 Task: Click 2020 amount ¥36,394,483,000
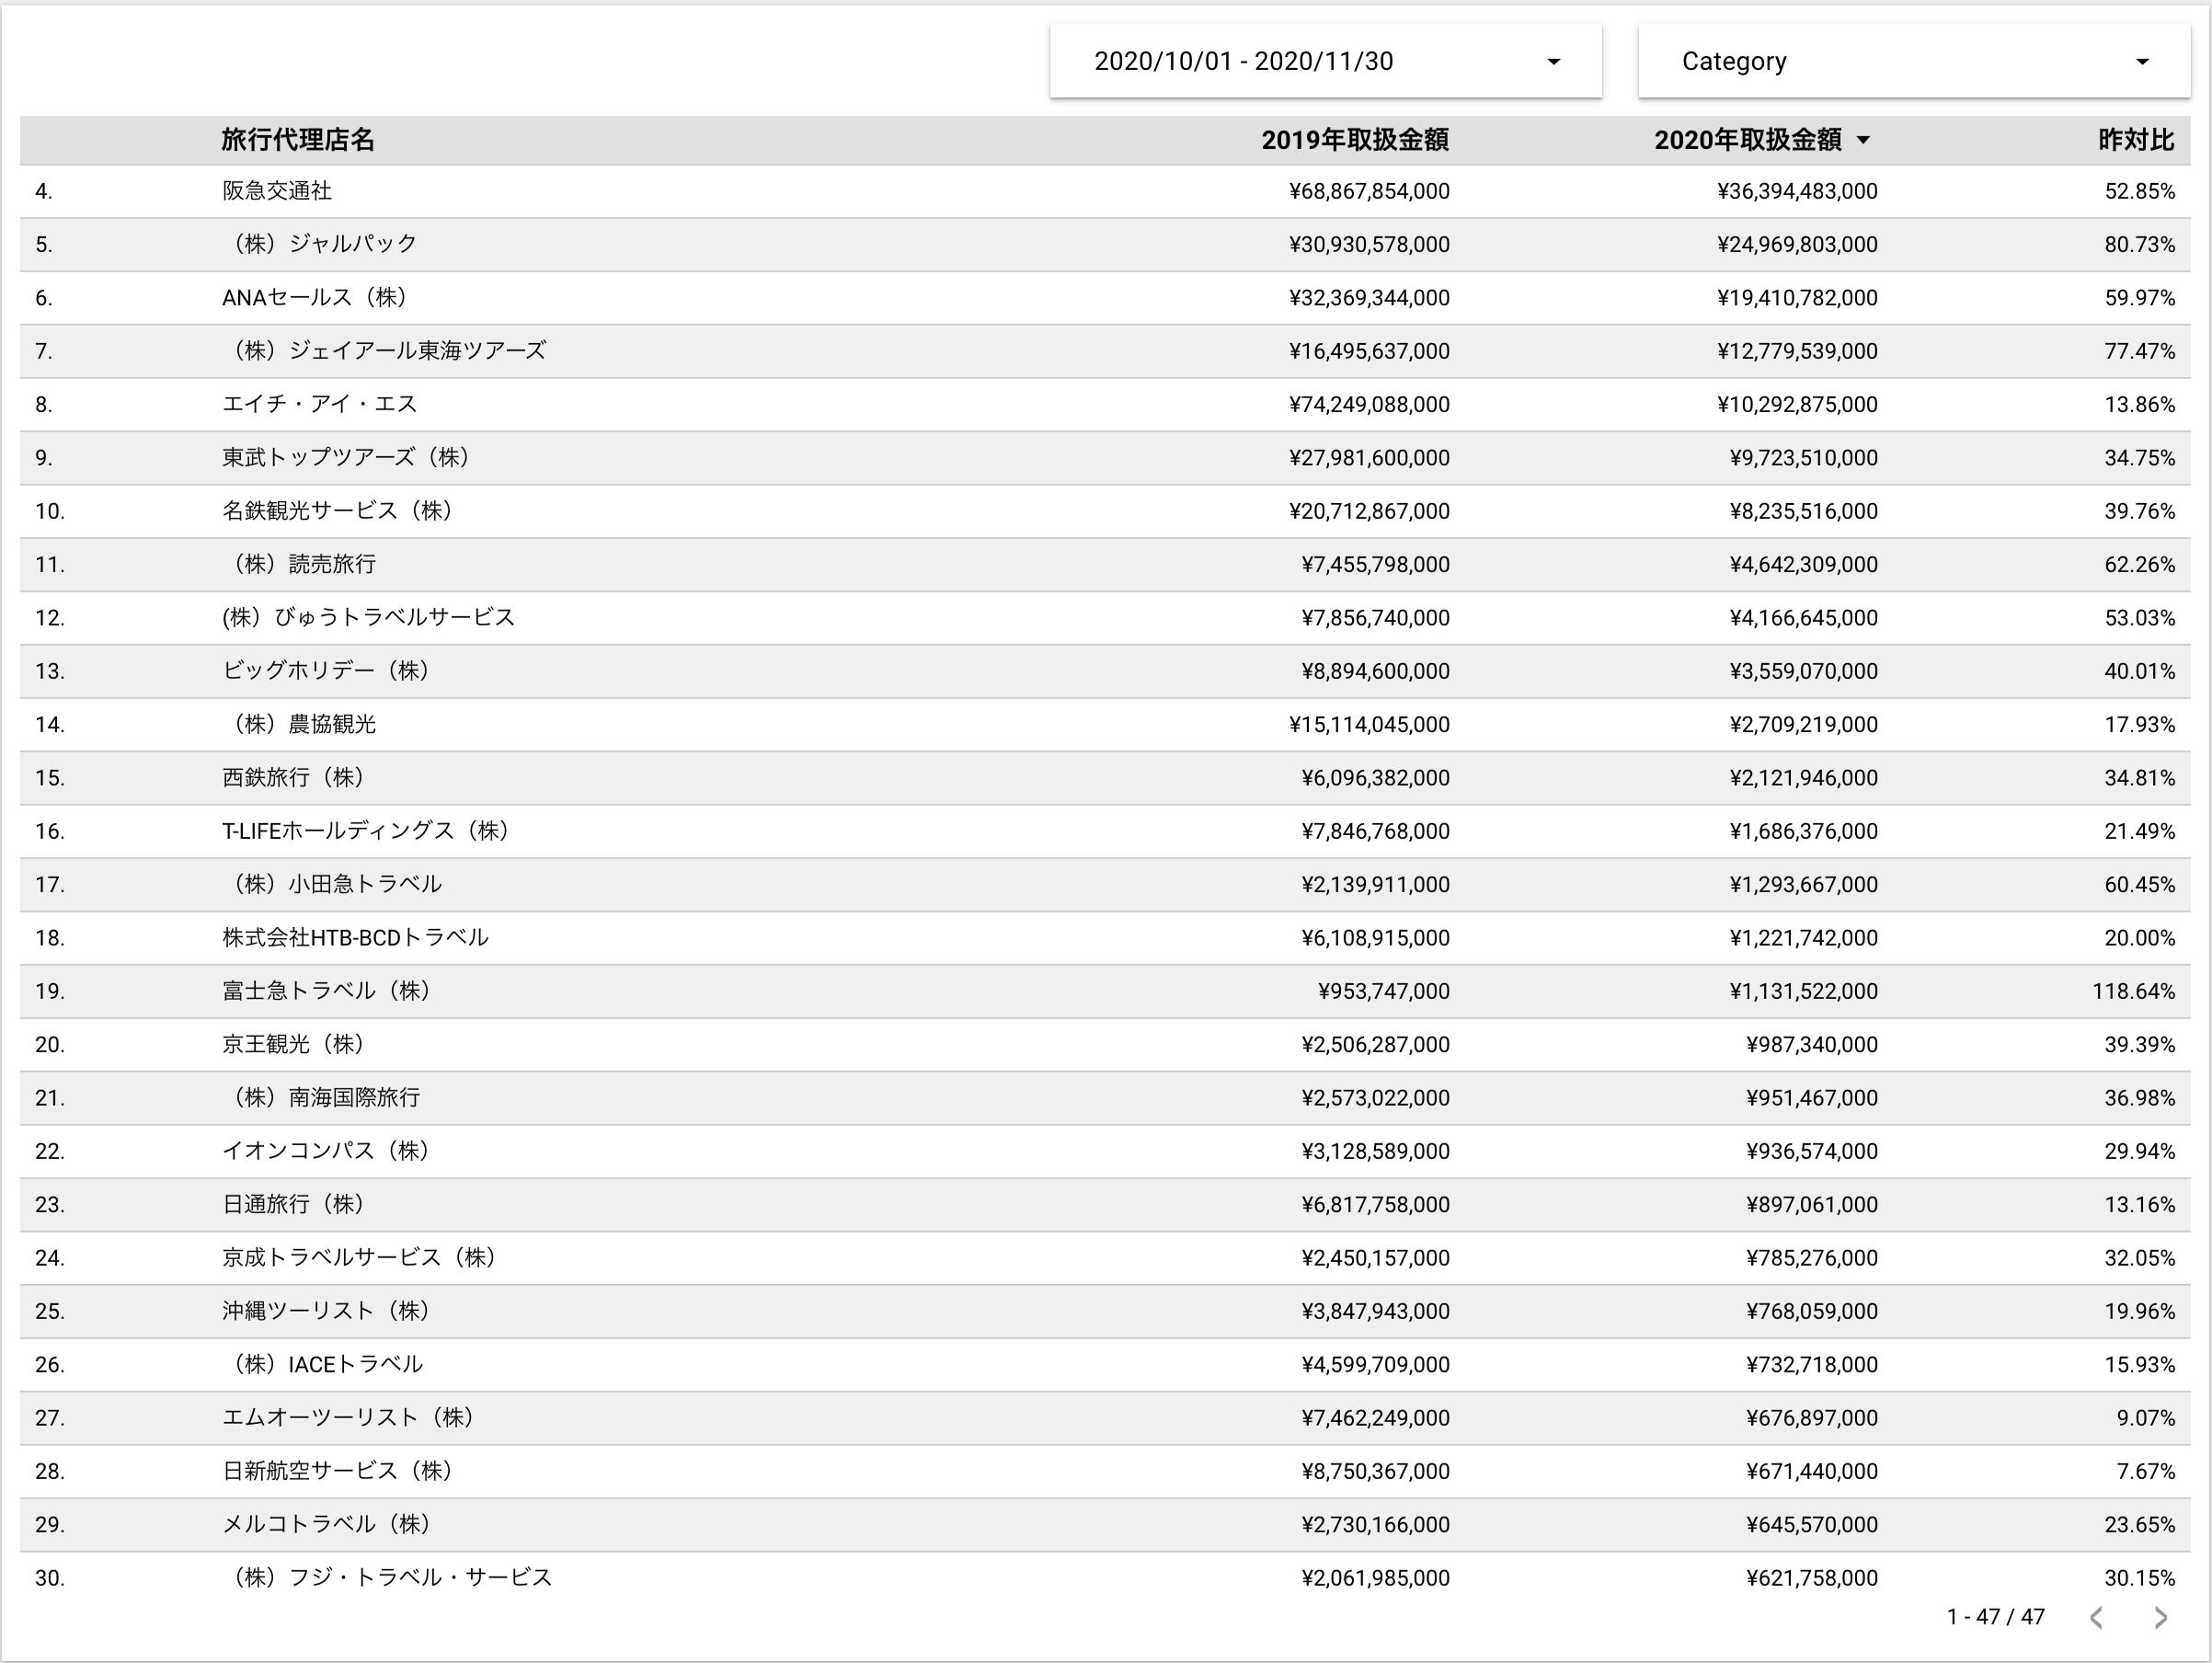coord(1797,191)
